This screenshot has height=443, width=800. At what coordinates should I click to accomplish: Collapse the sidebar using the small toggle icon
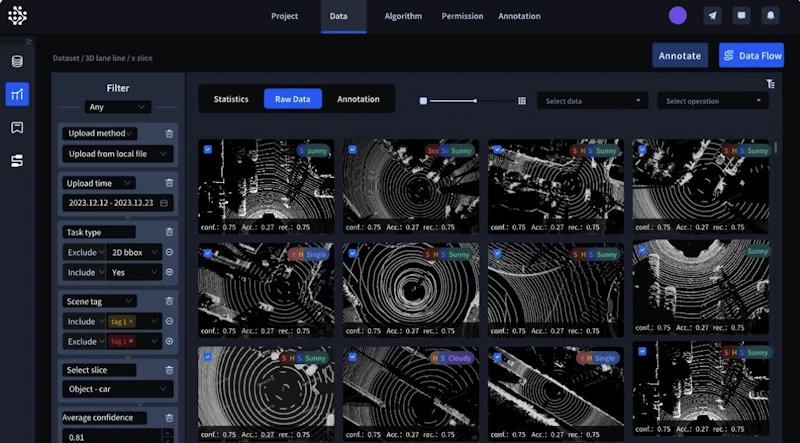pos(29,41)
